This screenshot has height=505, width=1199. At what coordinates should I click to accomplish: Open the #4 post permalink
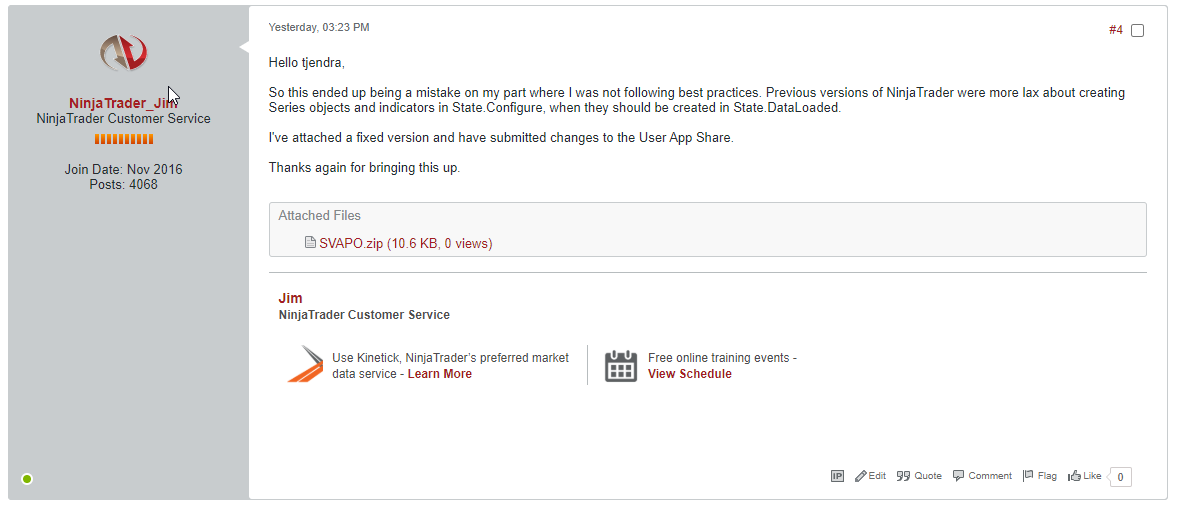coord(1115,30)
